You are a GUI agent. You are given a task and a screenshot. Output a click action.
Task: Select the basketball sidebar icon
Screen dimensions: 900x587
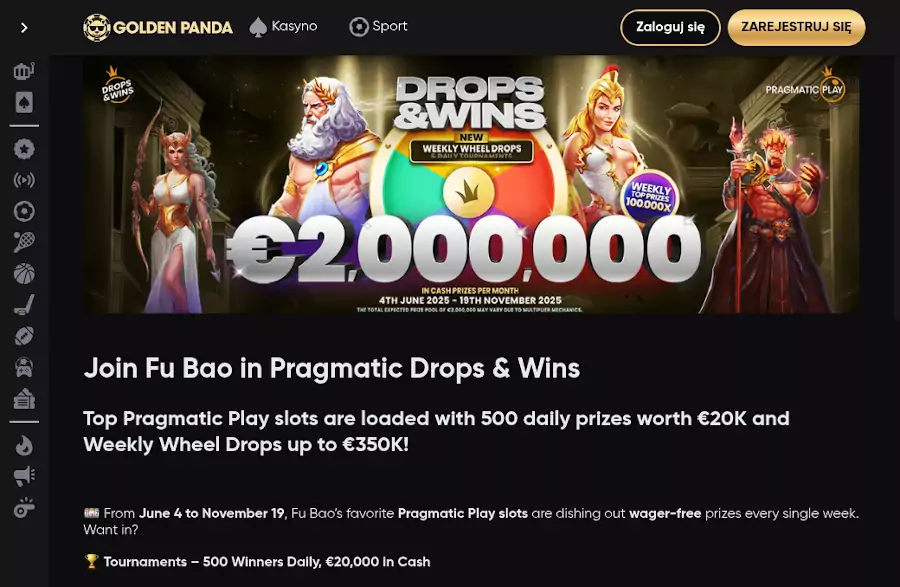(24, 274)
